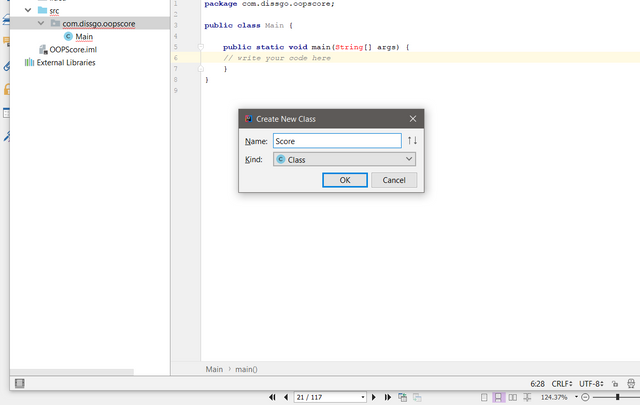This screenshot has height=405, width=640.
Task: Click Main in the editor breadcrumb
Action: (x=214, y=369)
